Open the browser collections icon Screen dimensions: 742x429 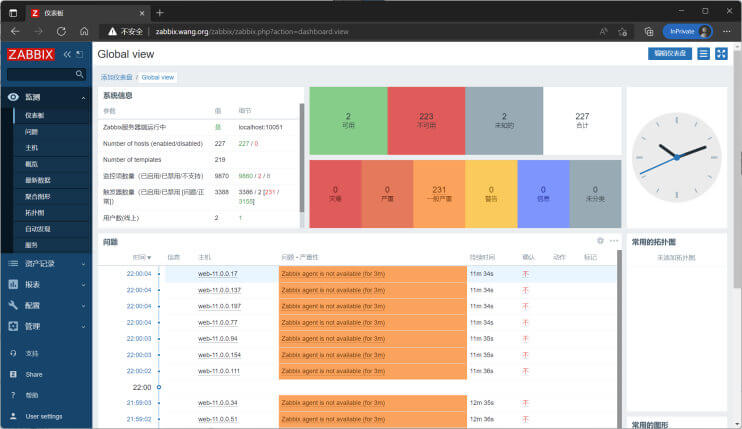[x=649, y=32]
